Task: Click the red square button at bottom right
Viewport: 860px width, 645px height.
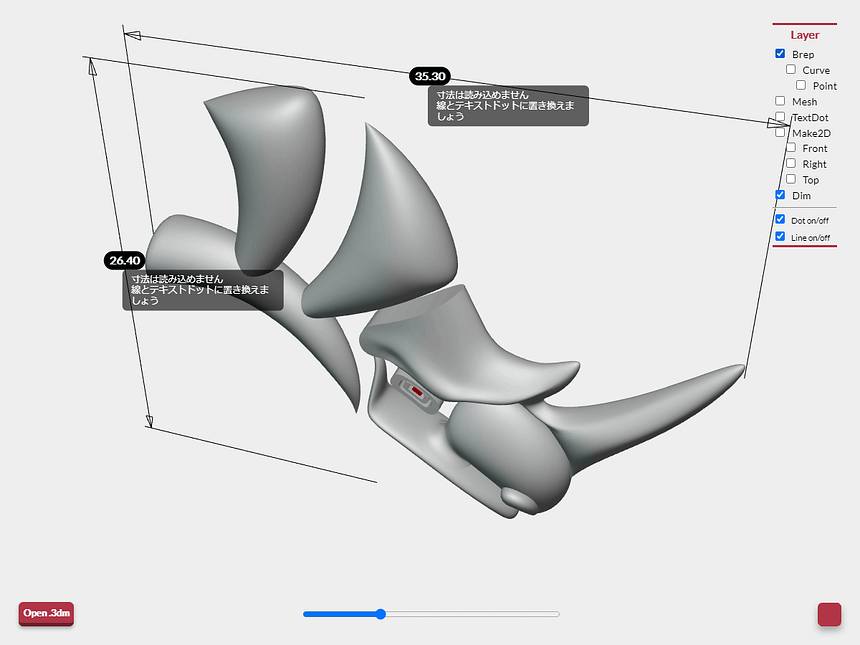Action: [x=829, y=614]
